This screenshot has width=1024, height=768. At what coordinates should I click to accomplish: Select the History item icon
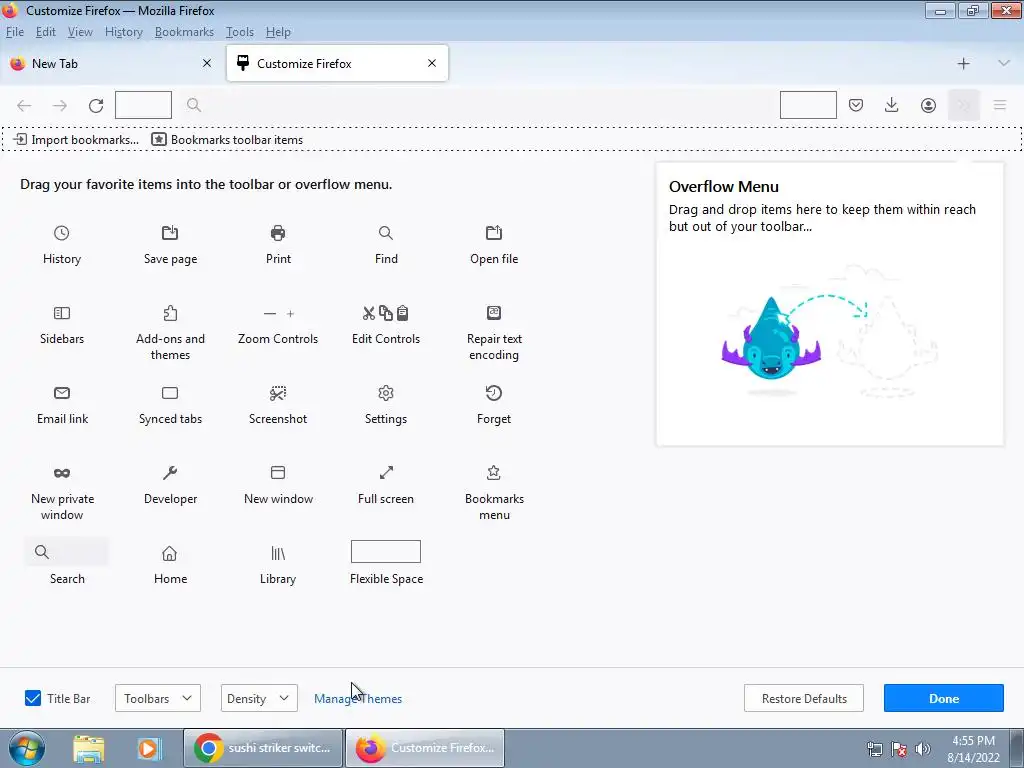61,233
